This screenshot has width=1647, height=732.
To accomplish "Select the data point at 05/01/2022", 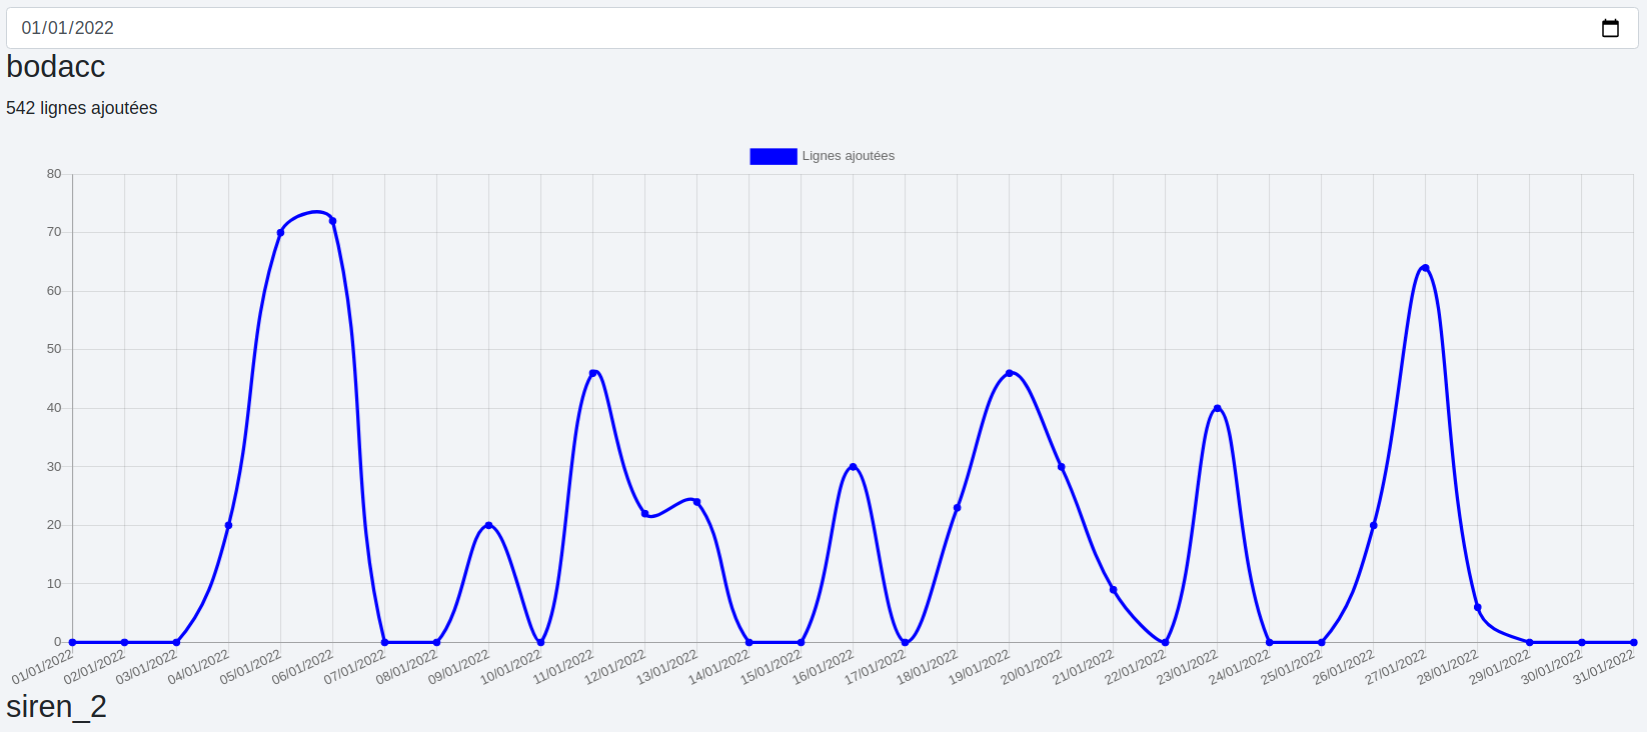I will 281,233.
